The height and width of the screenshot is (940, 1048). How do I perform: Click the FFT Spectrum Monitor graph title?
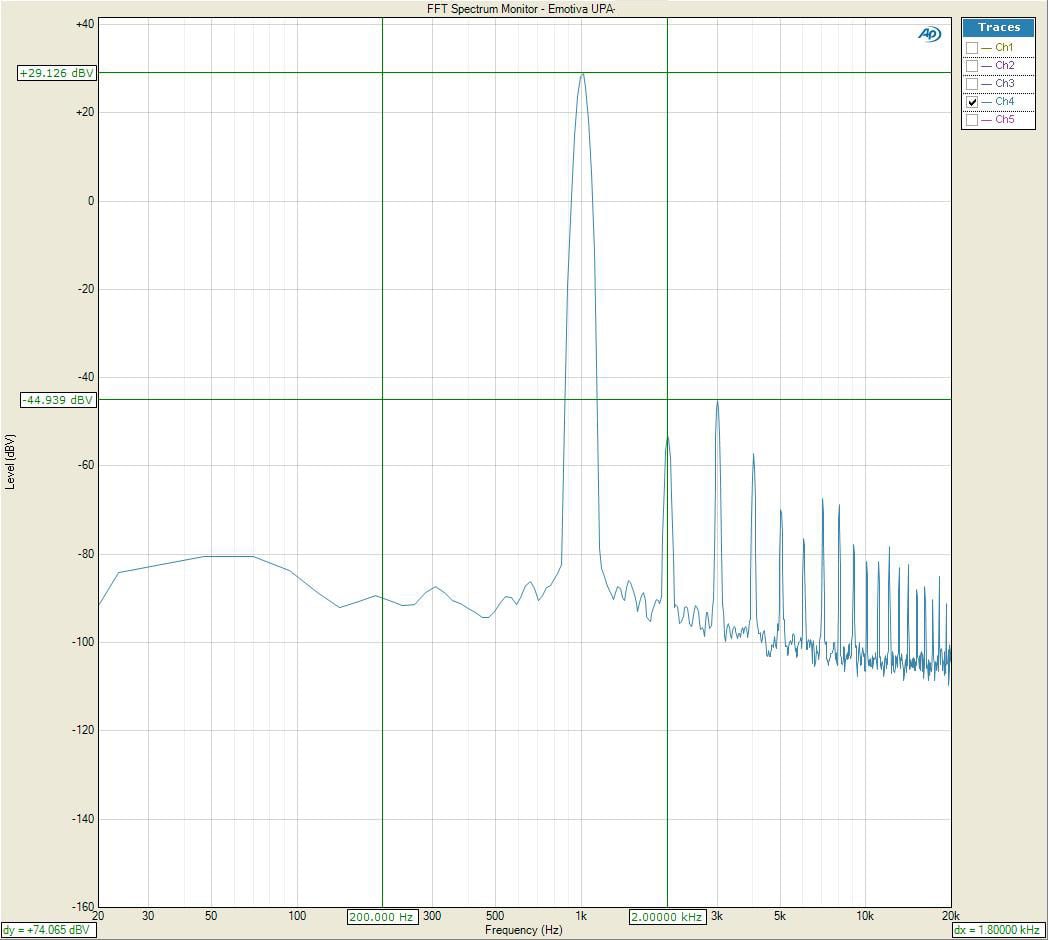click(x=522, y=9)
